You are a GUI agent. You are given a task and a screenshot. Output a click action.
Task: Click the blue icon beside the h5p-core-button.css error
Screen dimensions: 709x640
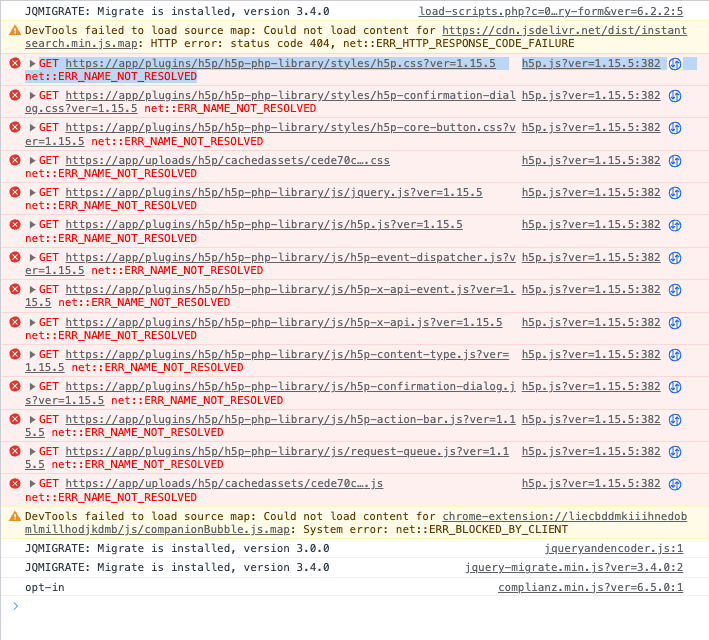point(675,127)
